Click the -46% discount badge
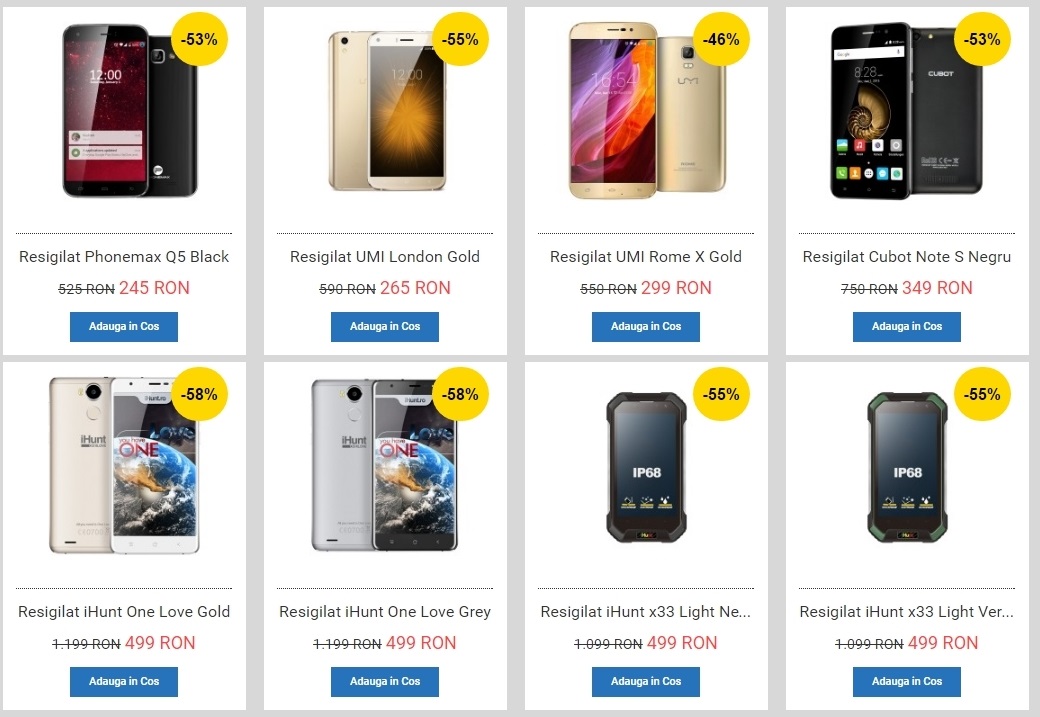Screen dimensions: 1040x717 click(x=722, y=40)
